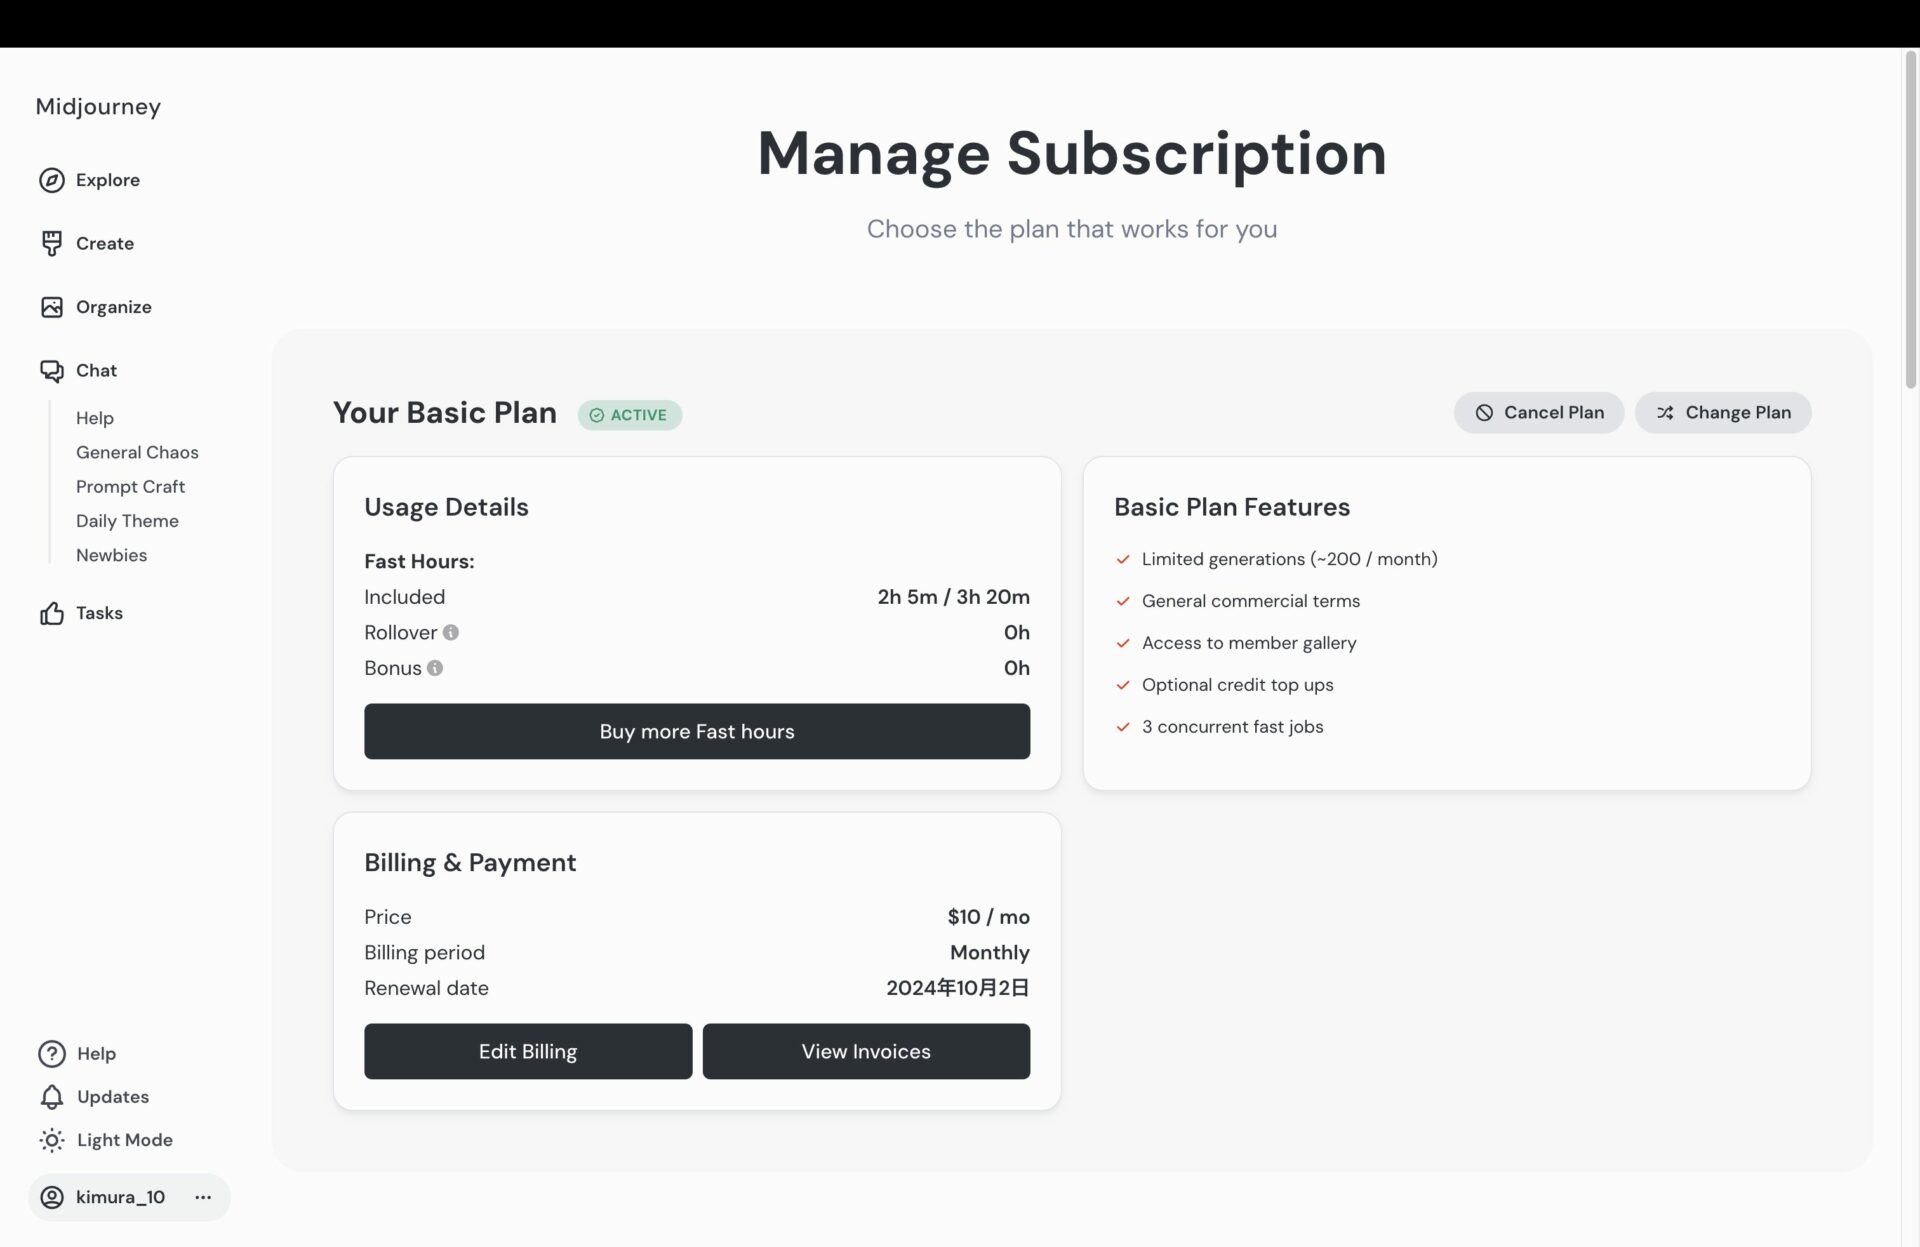The width and height of the screenshot is (1920, 1247).
Task: Select Daily Theme under Chat
Action: tap(127, 521)
